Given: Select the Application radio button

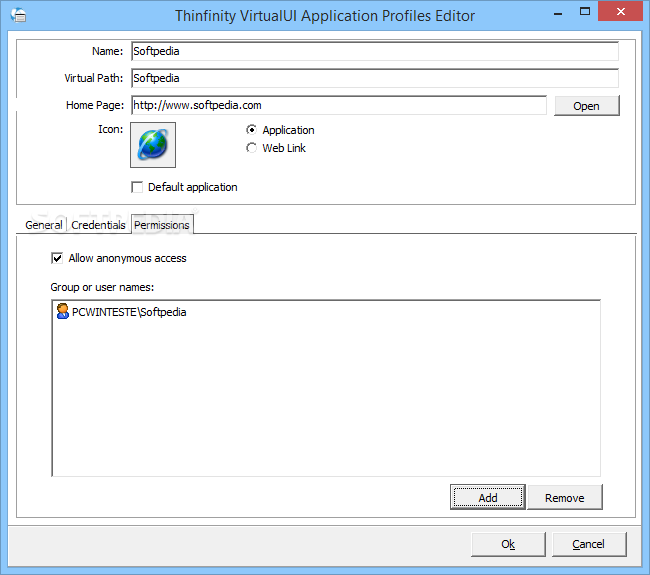Looking at the screenshot, I should [x=251, y=130].
